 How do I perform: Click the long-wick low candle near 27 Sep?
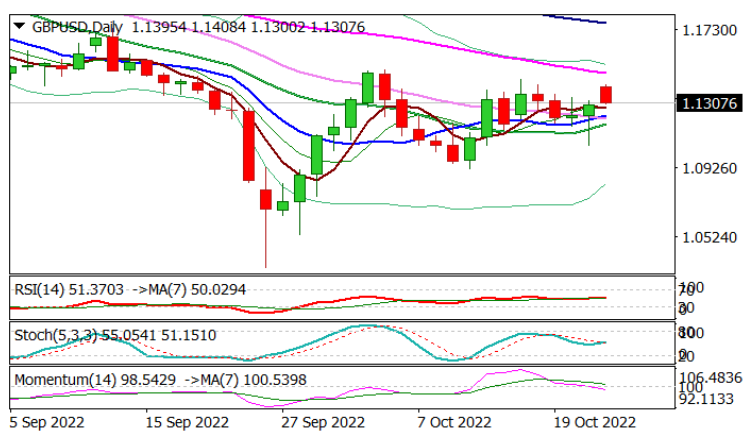(266, 200)
